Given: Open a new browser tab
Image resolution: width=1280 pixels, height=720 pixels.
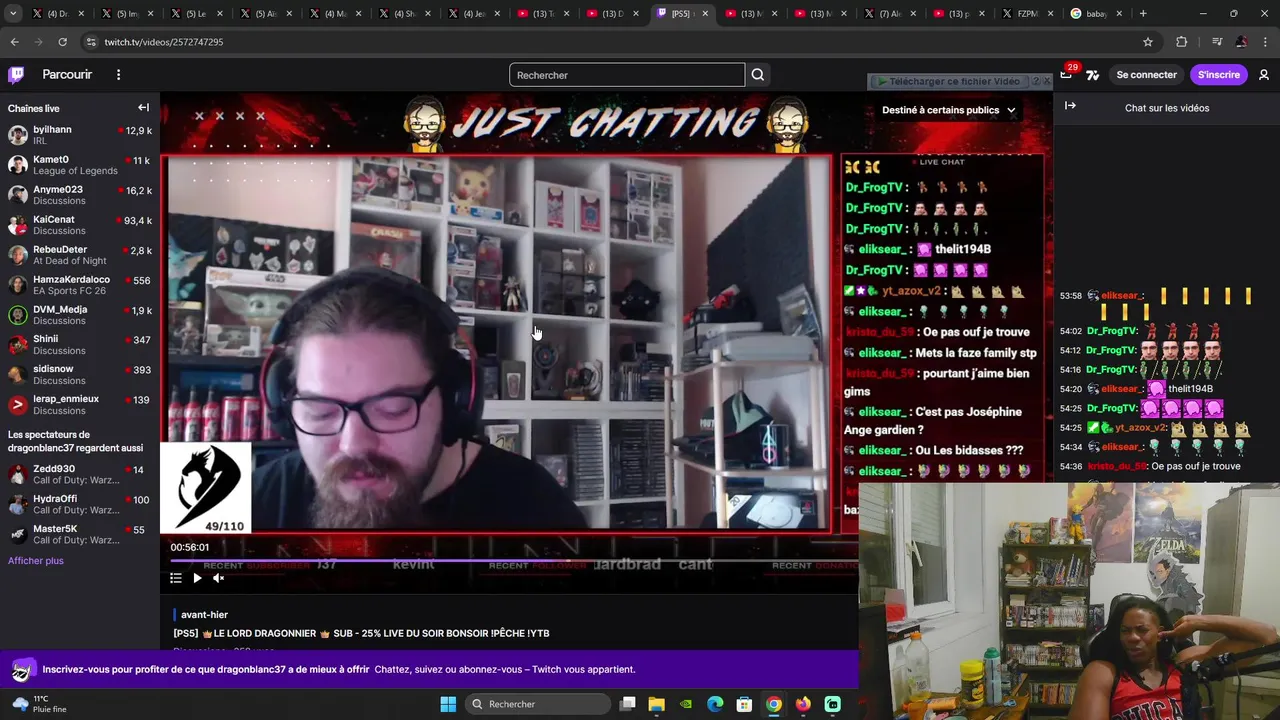Looking at the screenshot, I should coord(1143,14).
